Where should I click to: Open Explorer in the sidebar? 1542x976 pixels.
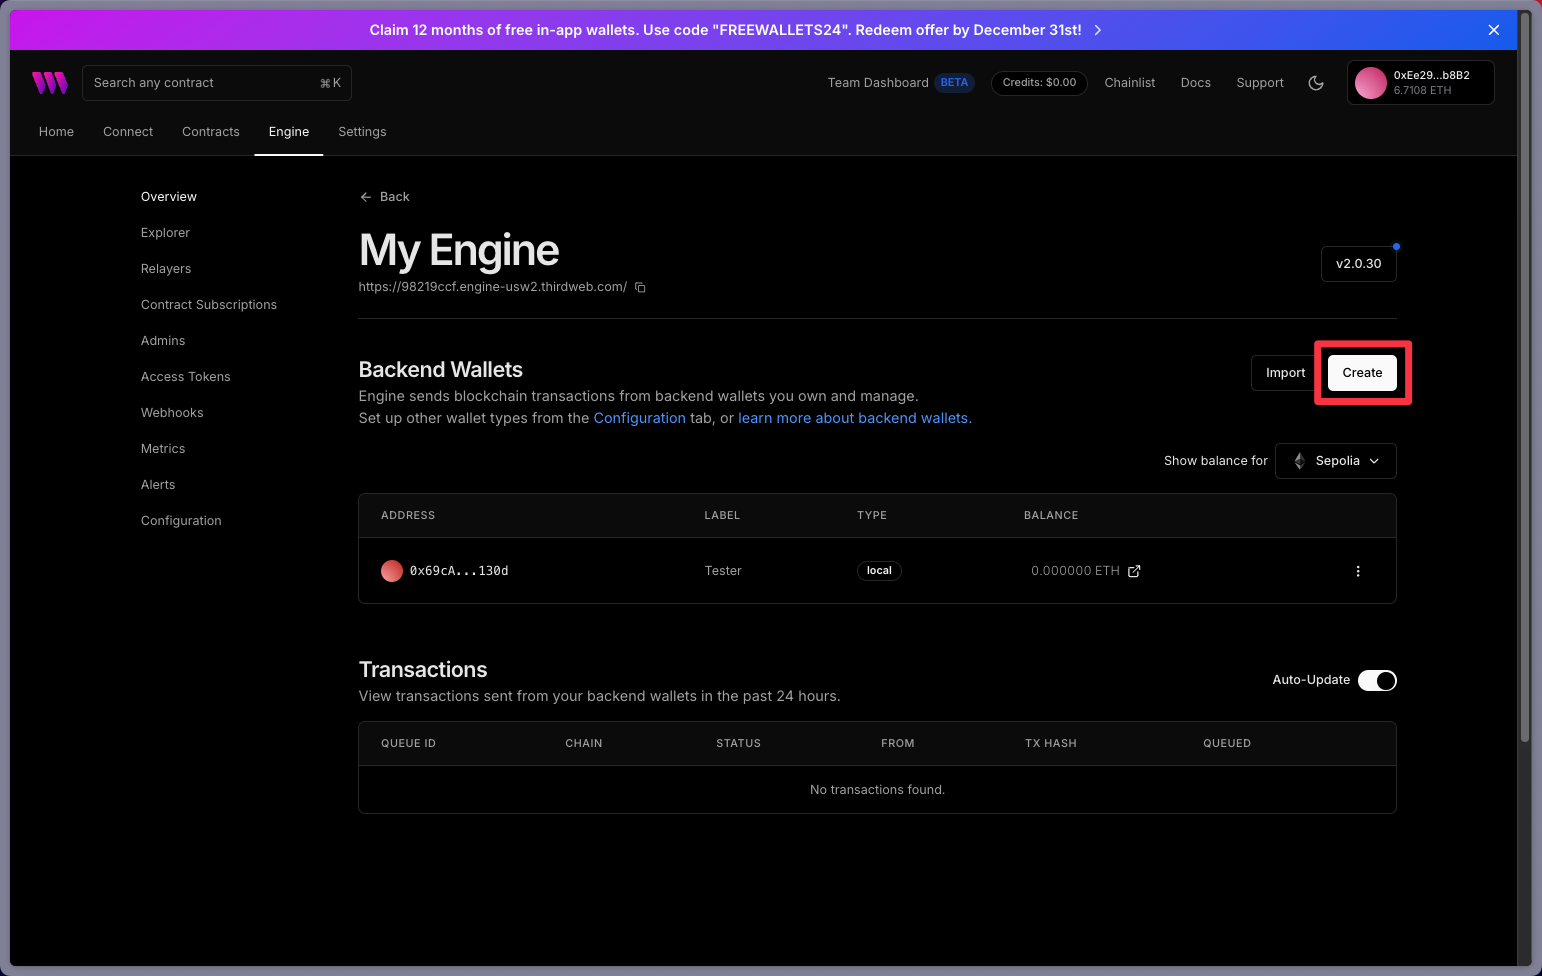point(165,233)
